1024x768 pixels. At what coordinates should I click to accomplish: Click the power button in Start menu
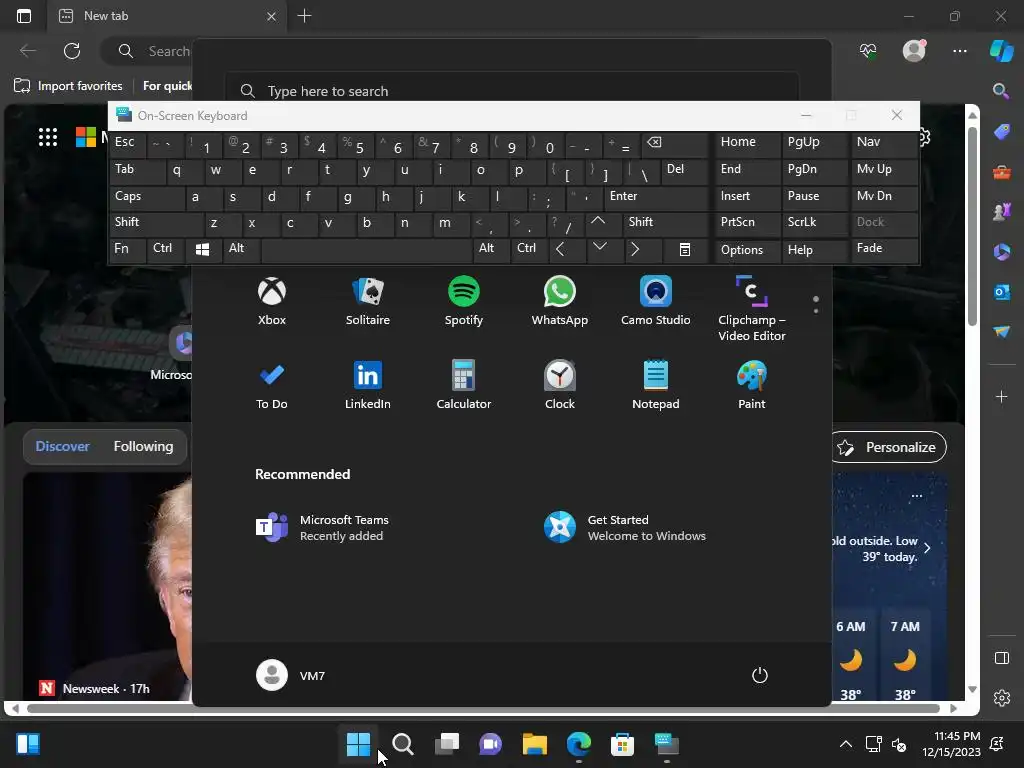pos(760,675)
